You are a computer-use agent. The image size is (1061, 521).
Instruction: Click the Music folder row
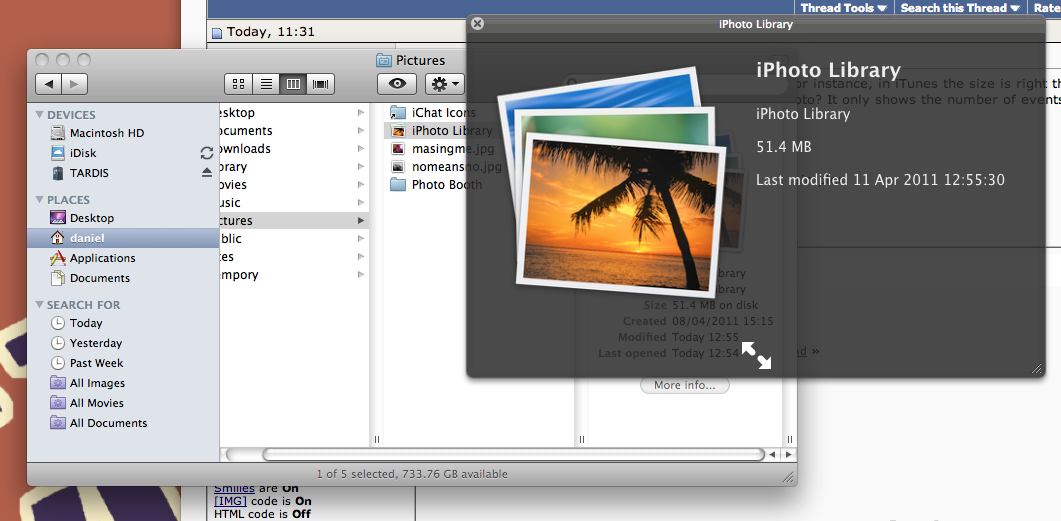294,202
